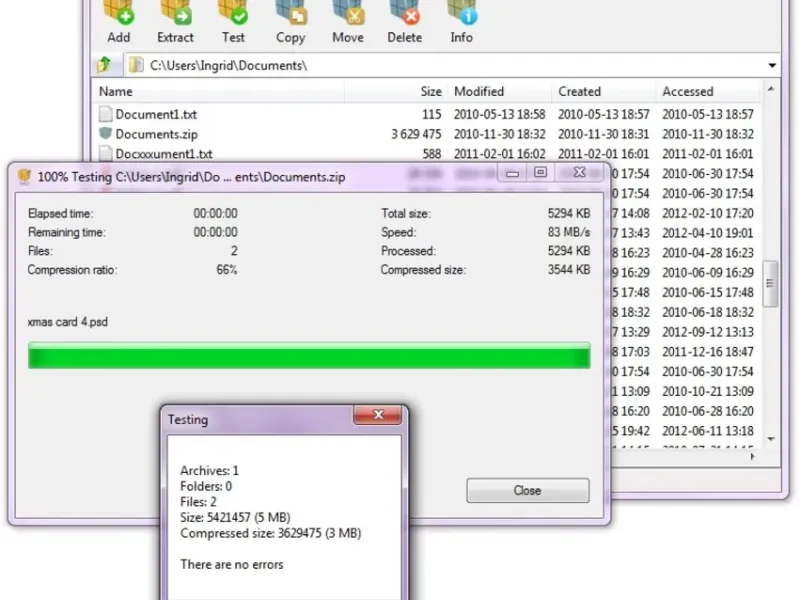Click accessed date 2012-02-10 17:20
The width and height of the screenshot is (800, 600).
tap(708, 213)
